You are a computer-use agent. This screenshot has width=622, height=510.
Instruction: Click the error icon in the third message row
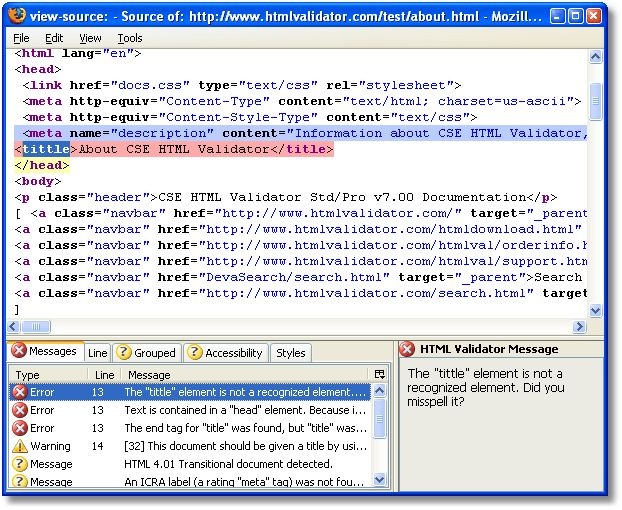point(20,429)
